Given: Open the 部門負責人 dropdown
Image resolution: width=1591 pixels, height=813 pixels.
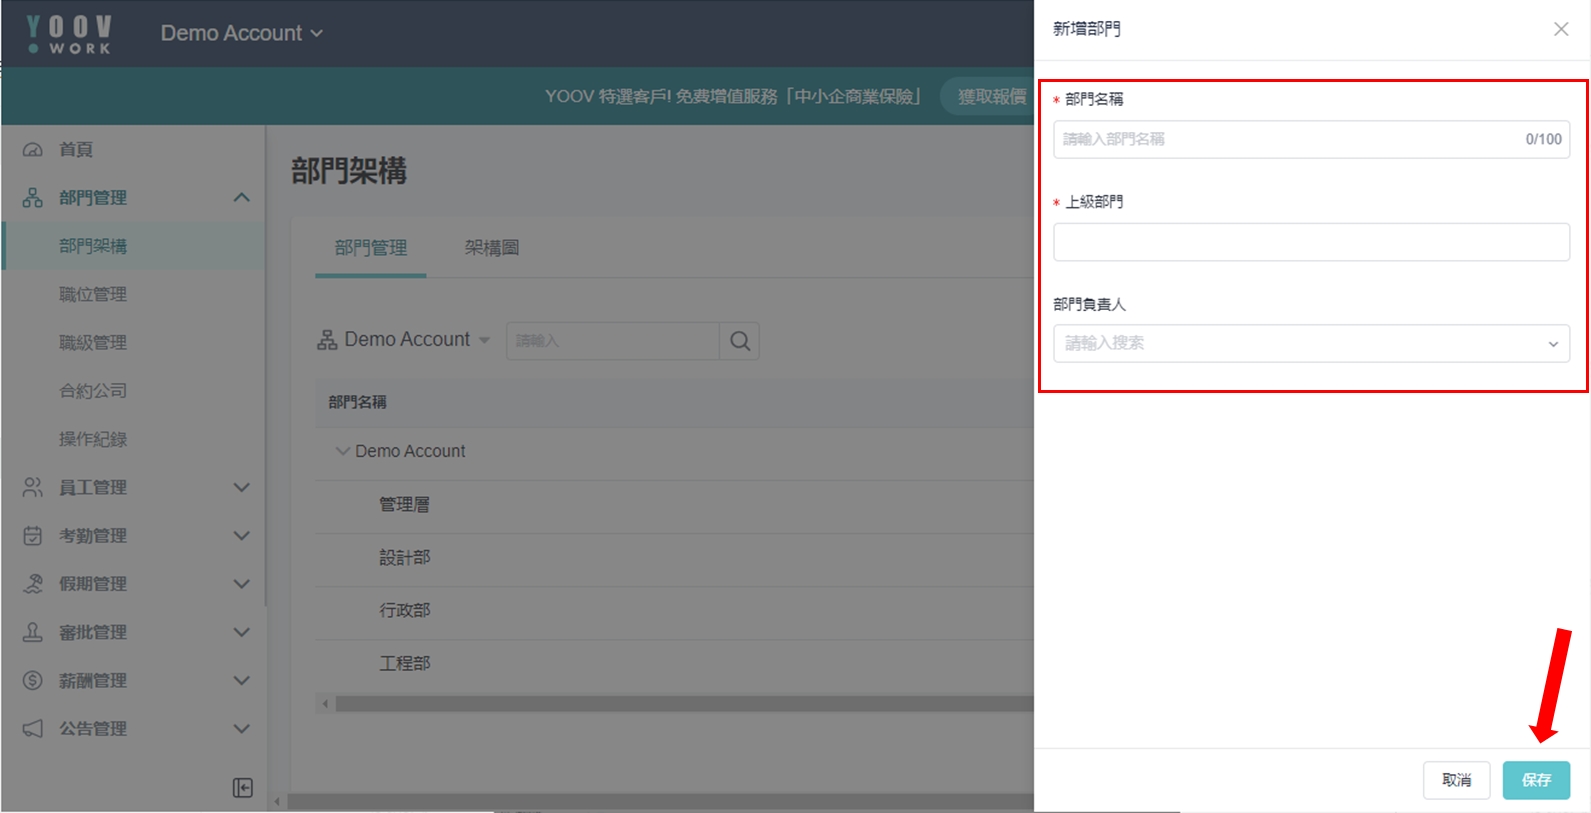Looking at the screenshot, I should click(x=1310, y=343).
